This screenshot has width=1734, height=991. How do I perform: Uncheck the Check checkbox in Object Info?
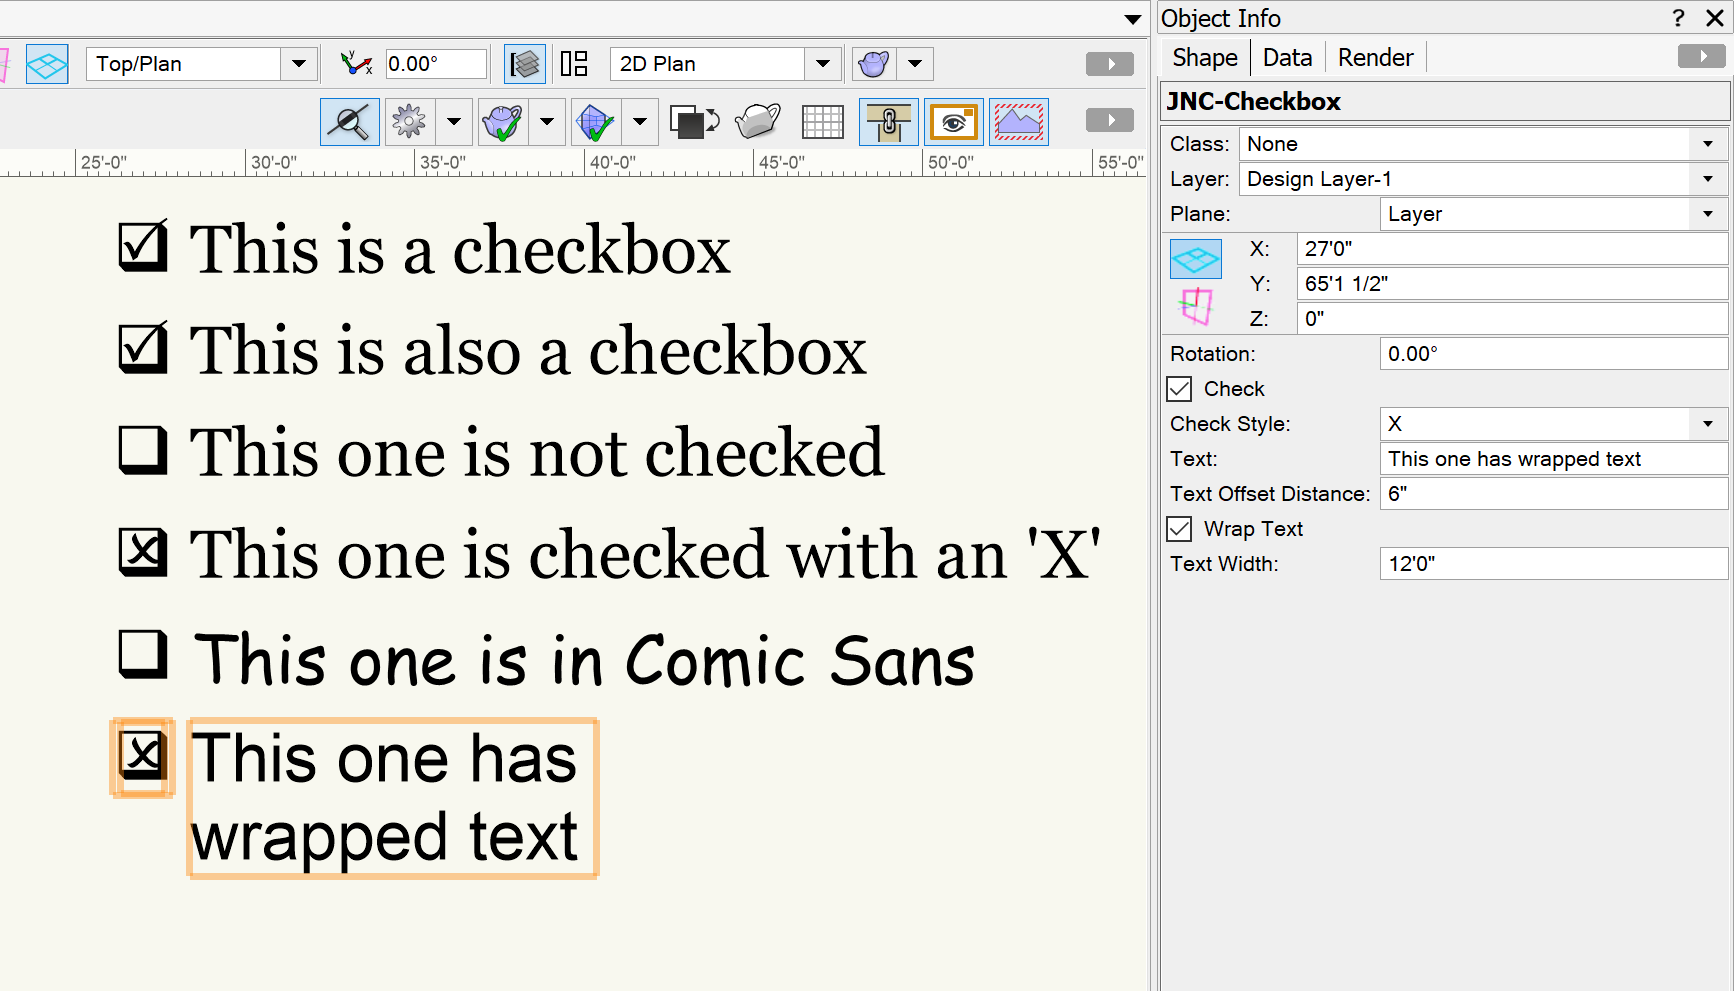pos(1179,389)
